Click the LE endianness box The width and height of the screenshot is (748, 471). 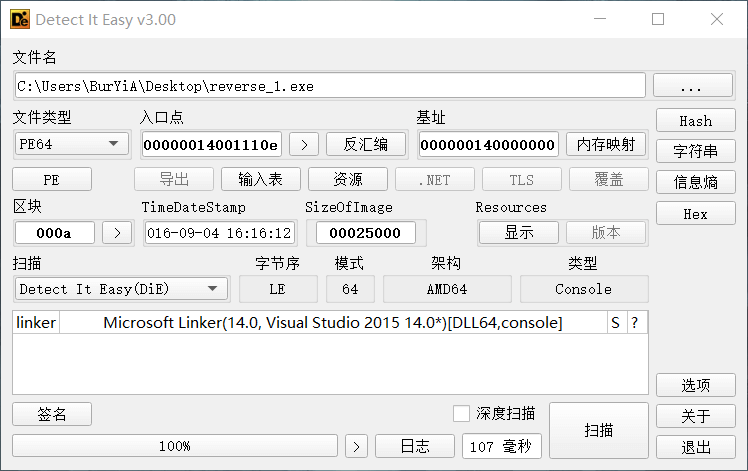click(278, 289)
